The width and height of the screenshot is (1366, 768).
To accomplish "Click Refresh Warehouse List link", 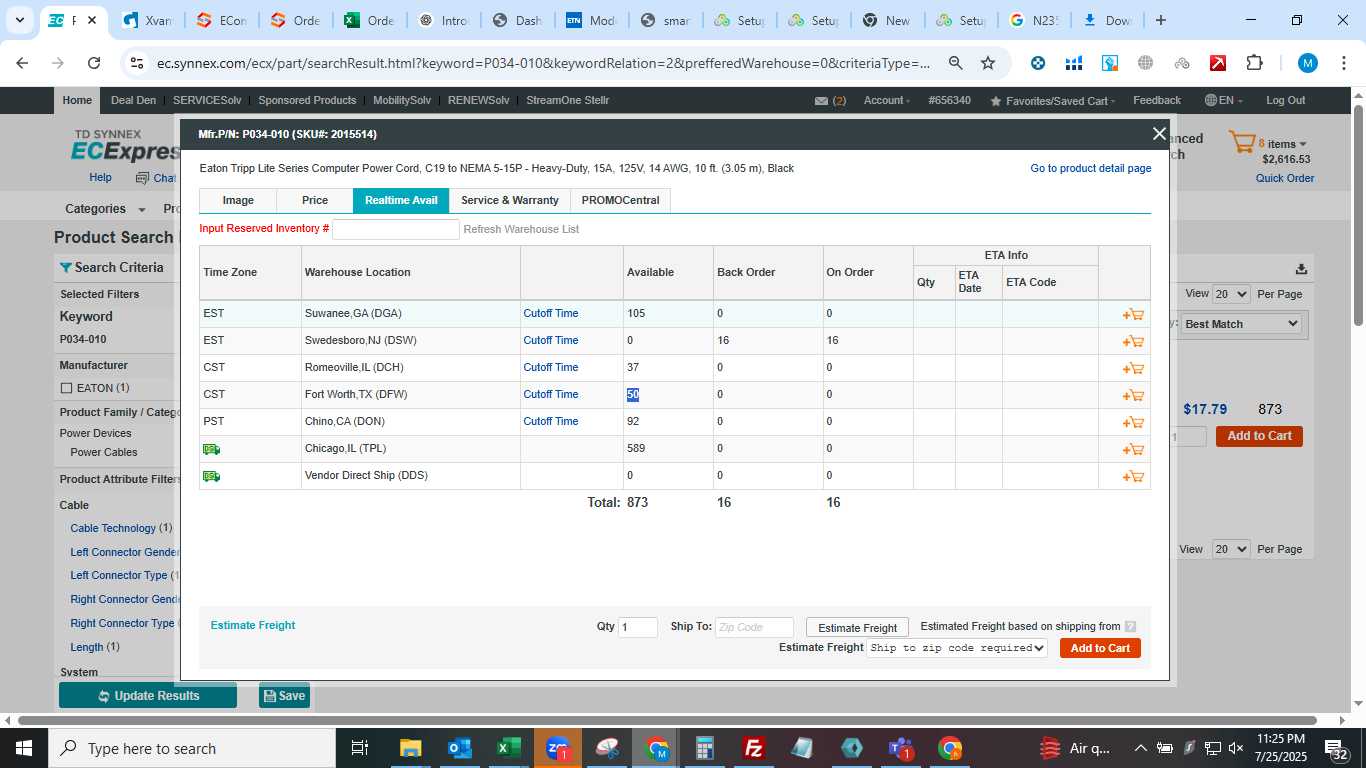I will tap(521, 230).
